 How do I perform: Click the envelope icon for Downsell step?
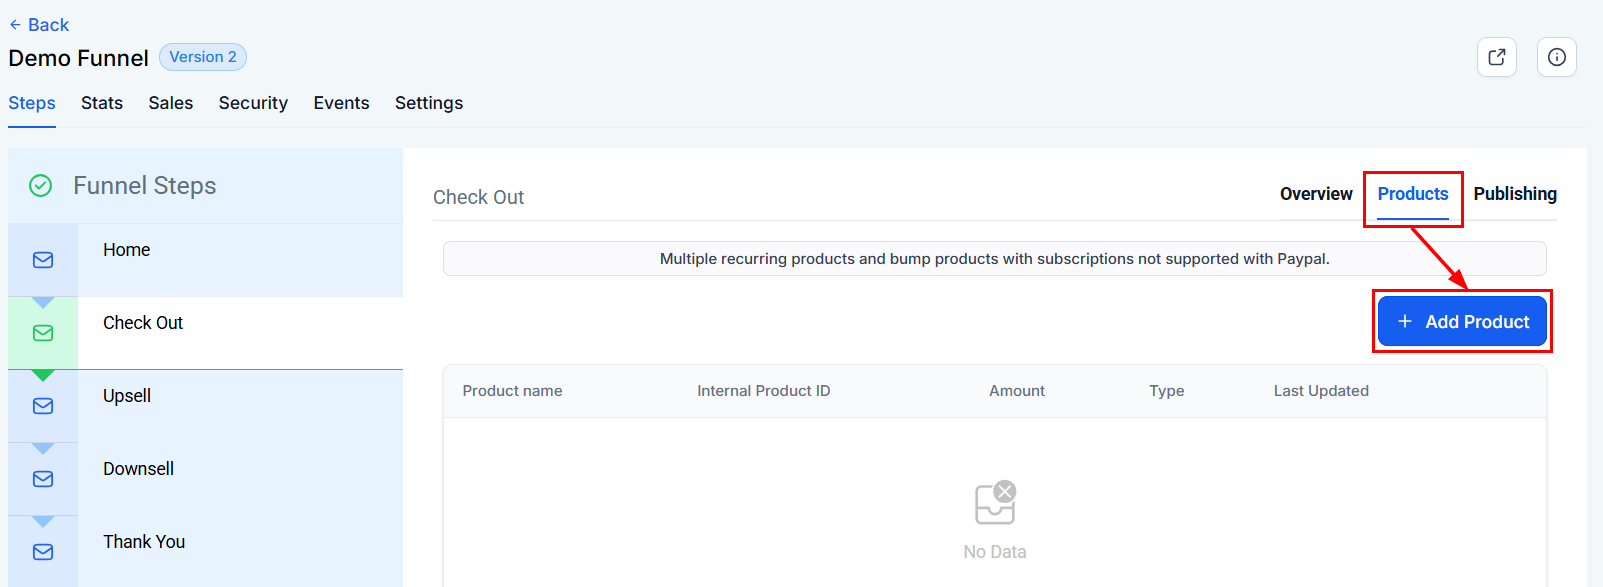tap(43, 479)
